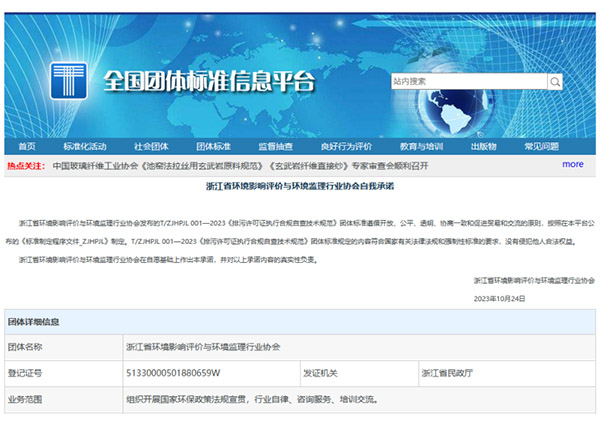
Task: Click the association signature above the date
Action: point(534,281)
